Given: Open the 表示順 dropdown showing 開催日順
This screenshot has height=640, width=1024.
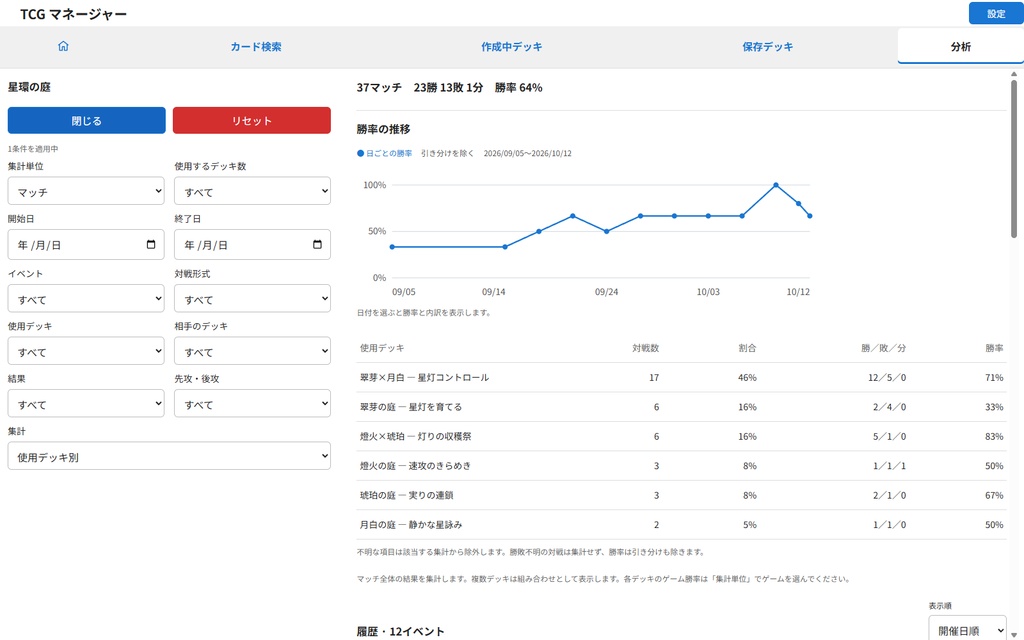Looking at the screenshot, I should click(x=967, y=630).
